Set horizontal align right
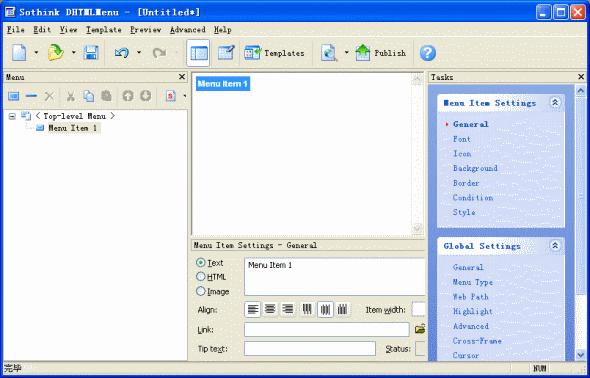This screenshot has height=378, width=590. tap(288, 310)
